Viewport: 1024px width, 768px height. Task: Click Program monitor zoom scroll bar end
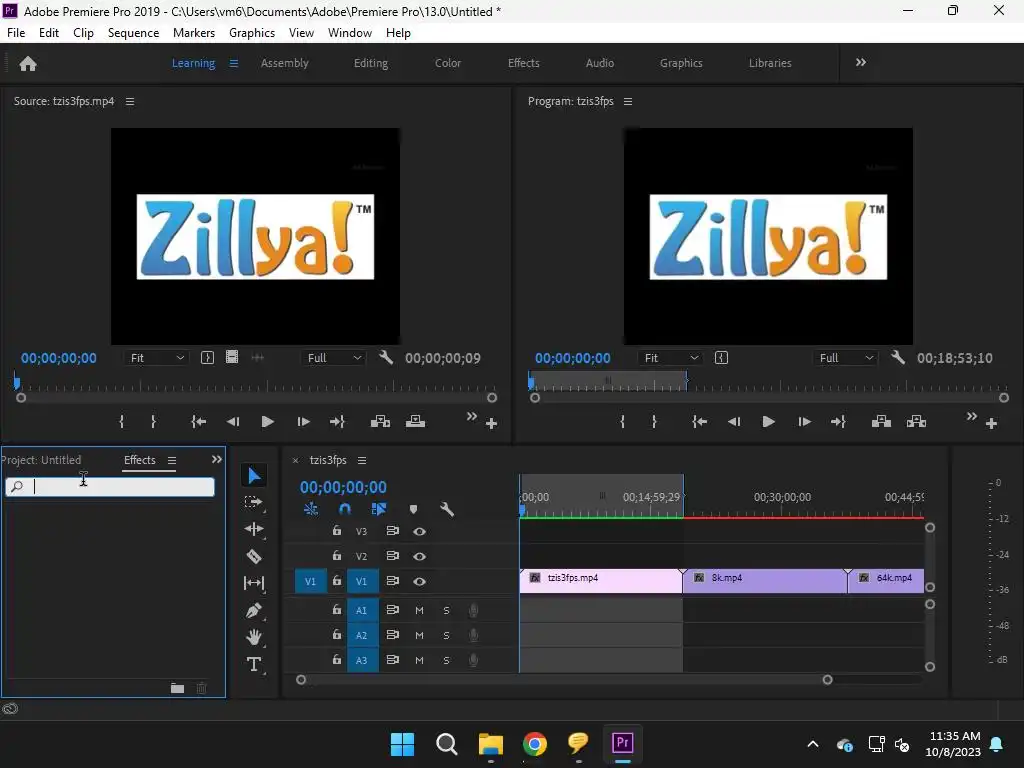click(1004, 398)
